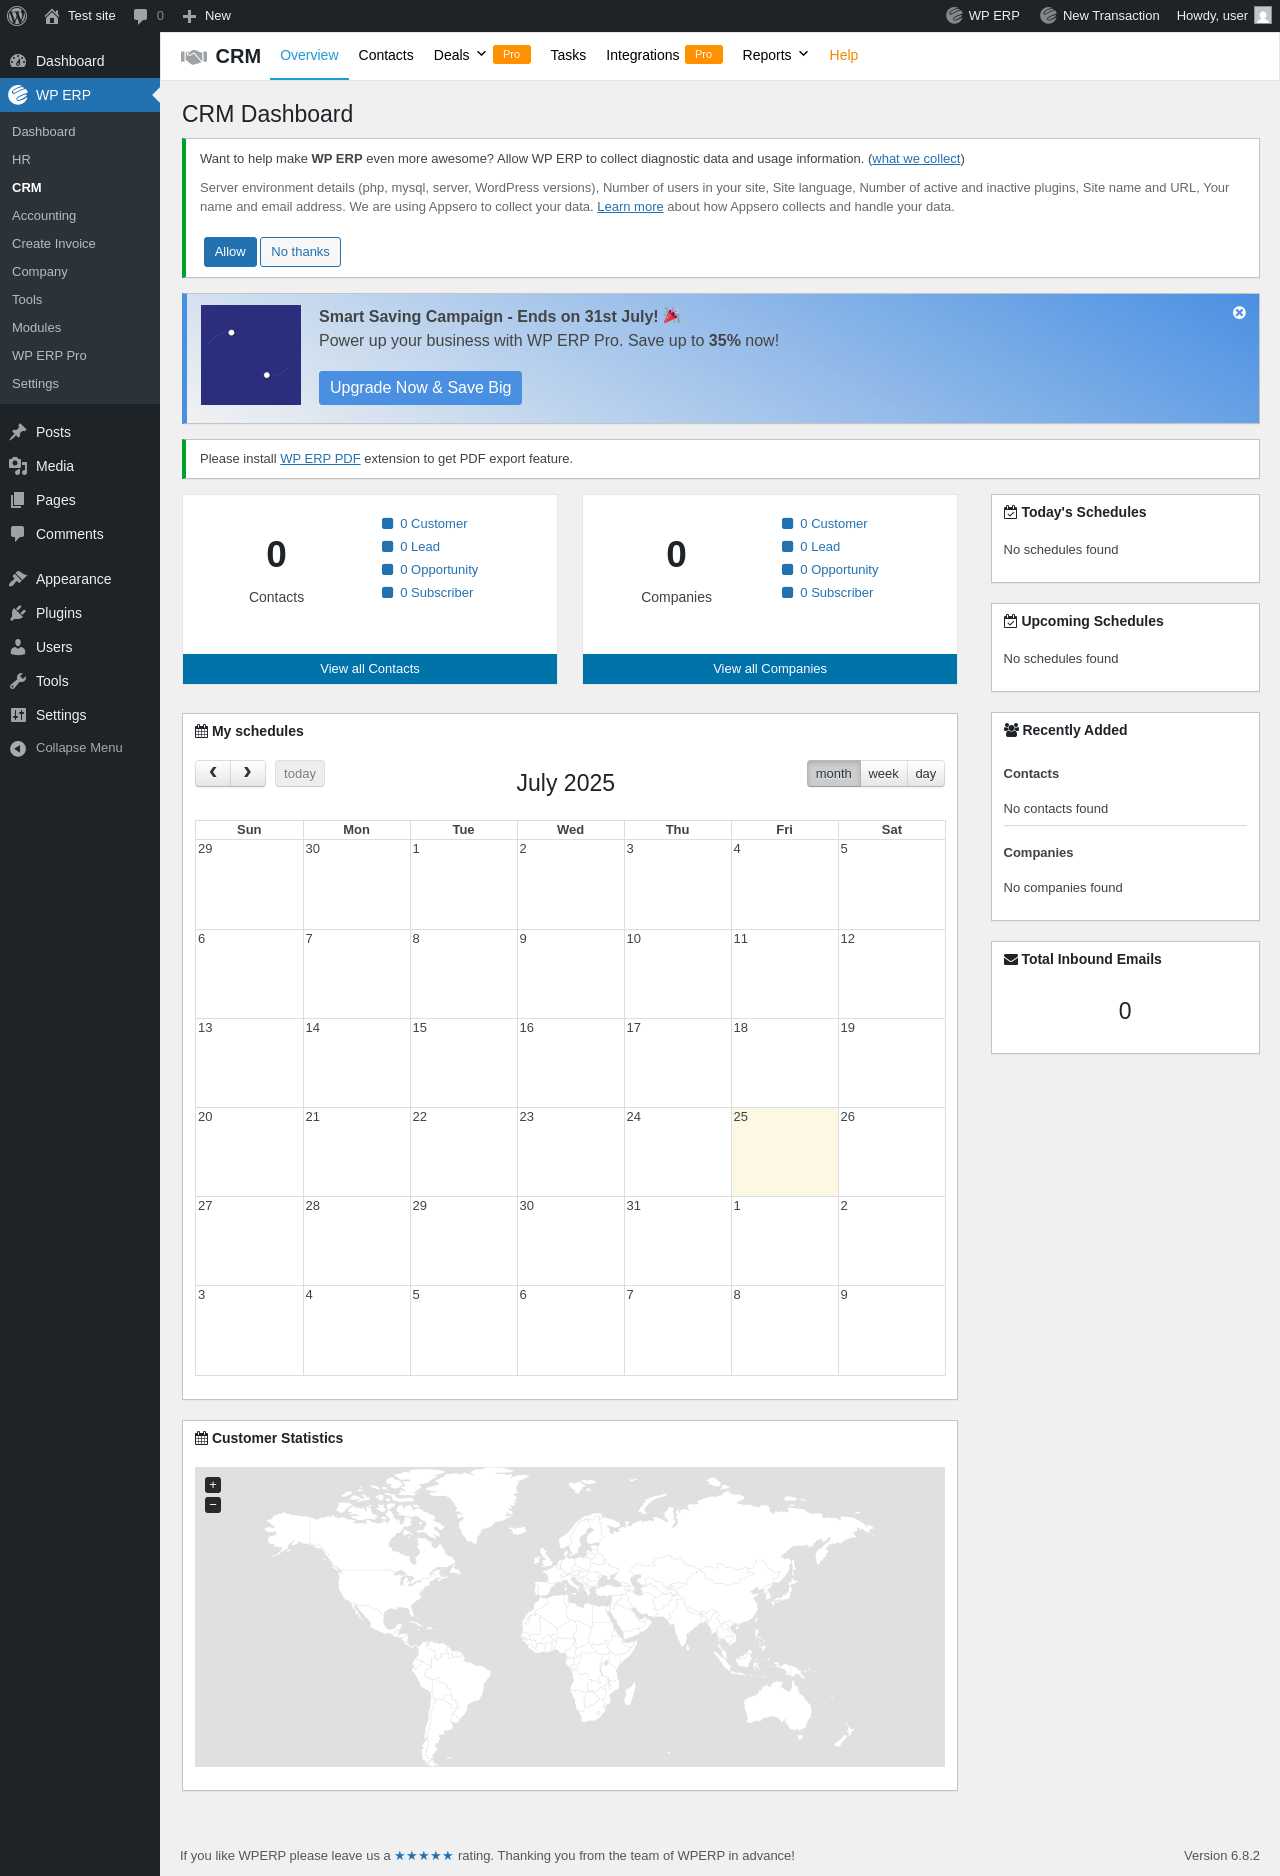
Task: Open Plugins plug icon in sidebar
Action: pyautogui.click(x=18, y=613)
